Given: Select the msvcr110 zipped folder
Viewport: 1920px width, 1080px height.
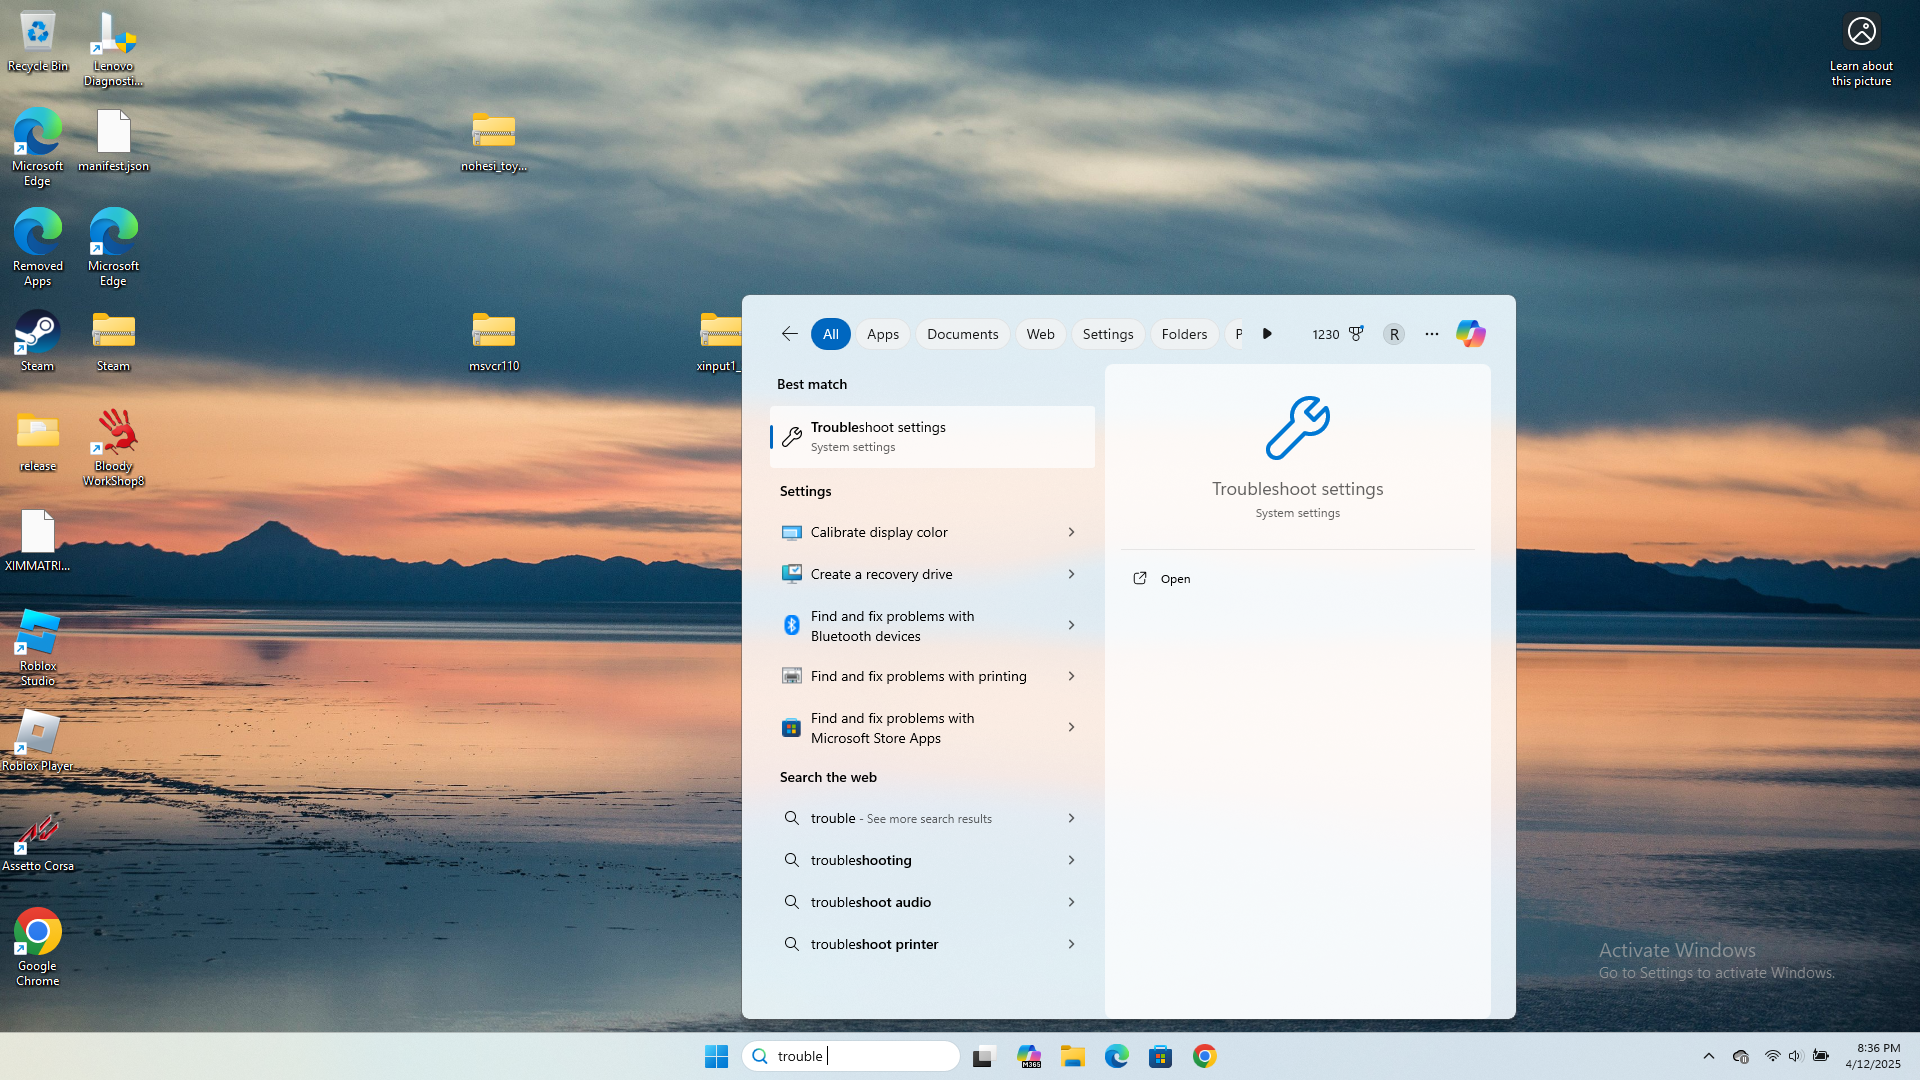Looking at the screenshot, I should pos(494,341).
